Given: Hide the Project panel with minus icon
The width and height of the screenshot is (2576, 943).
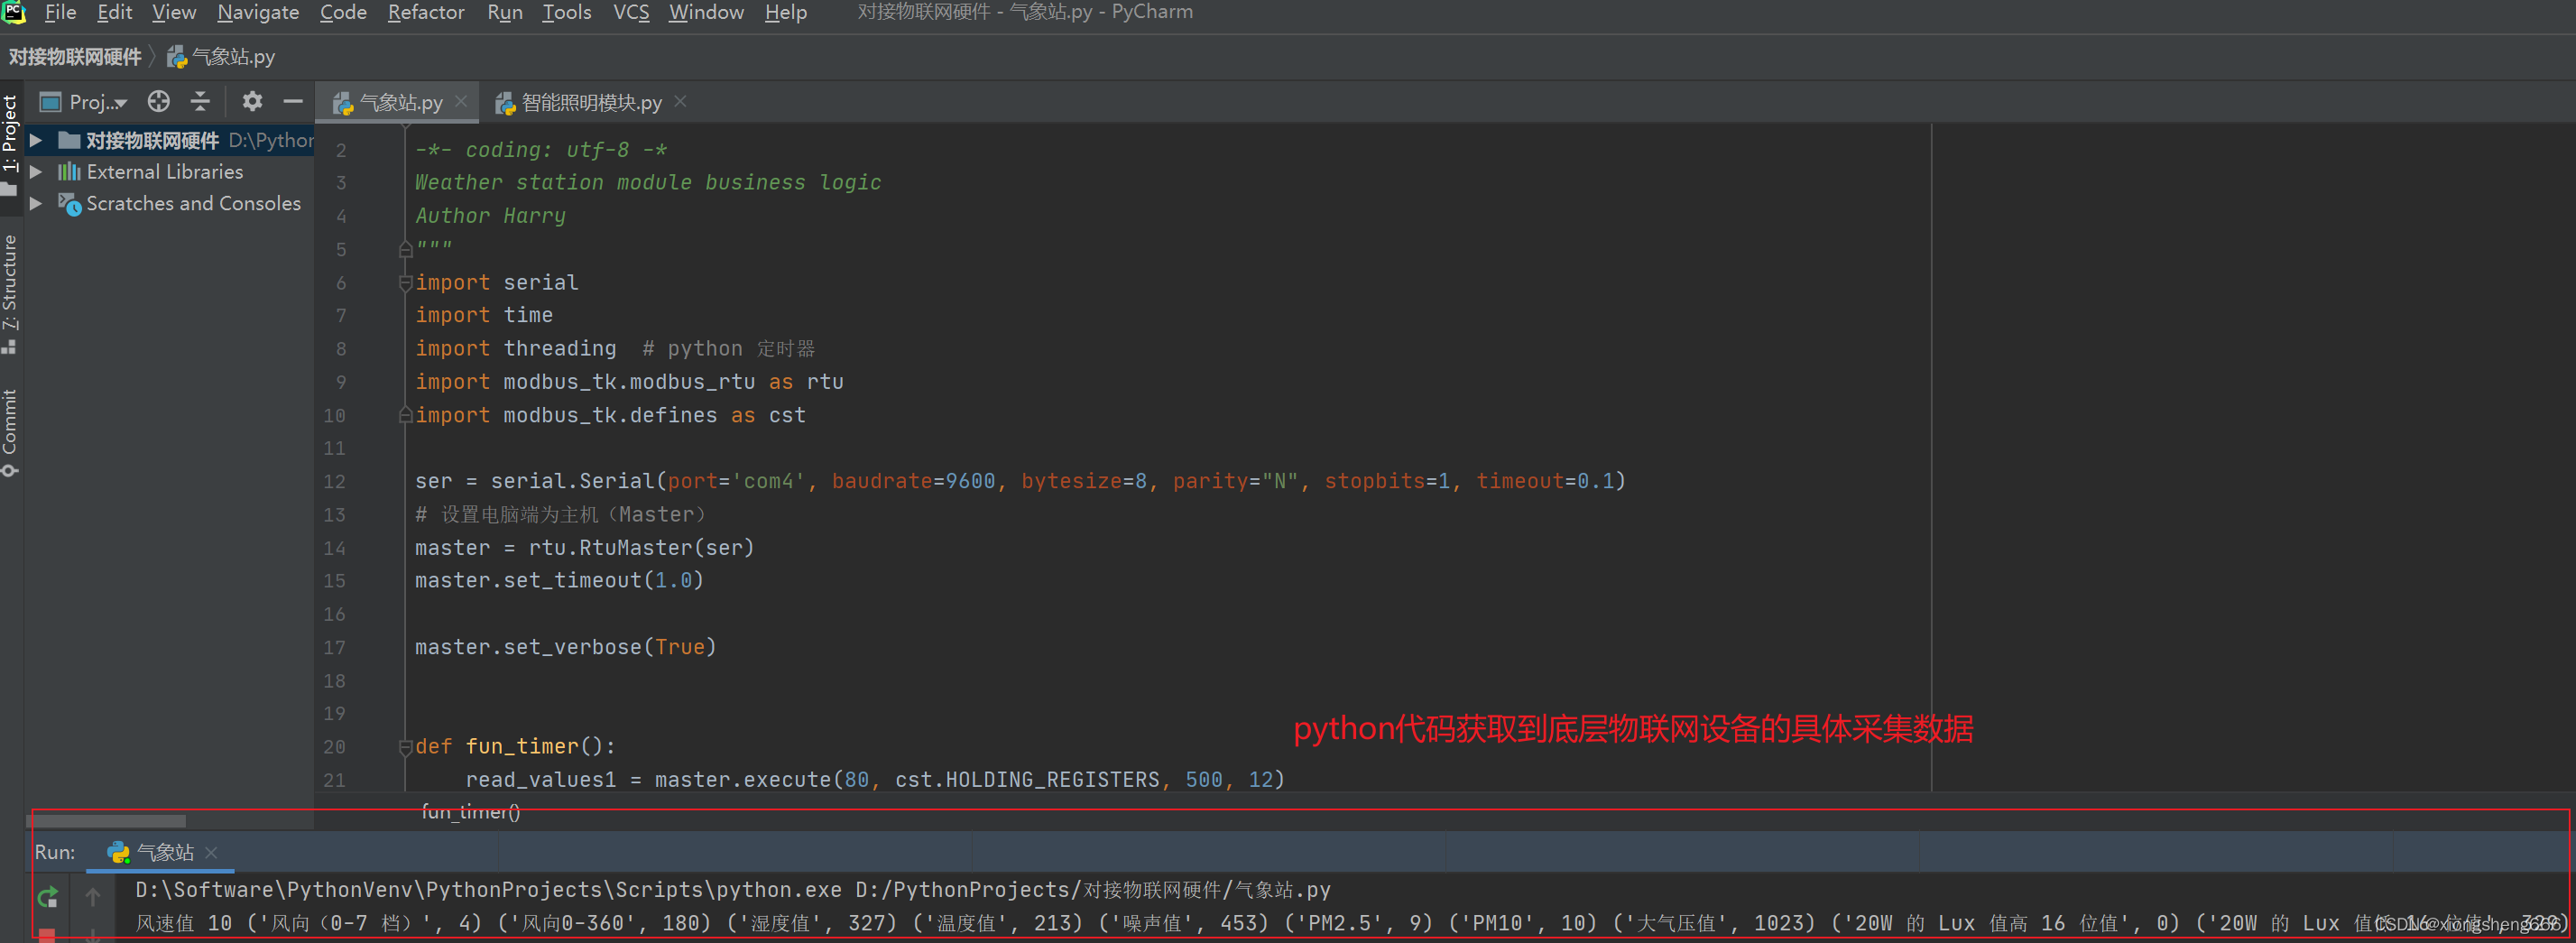Looking at the screenshot, I should [292, 102].
